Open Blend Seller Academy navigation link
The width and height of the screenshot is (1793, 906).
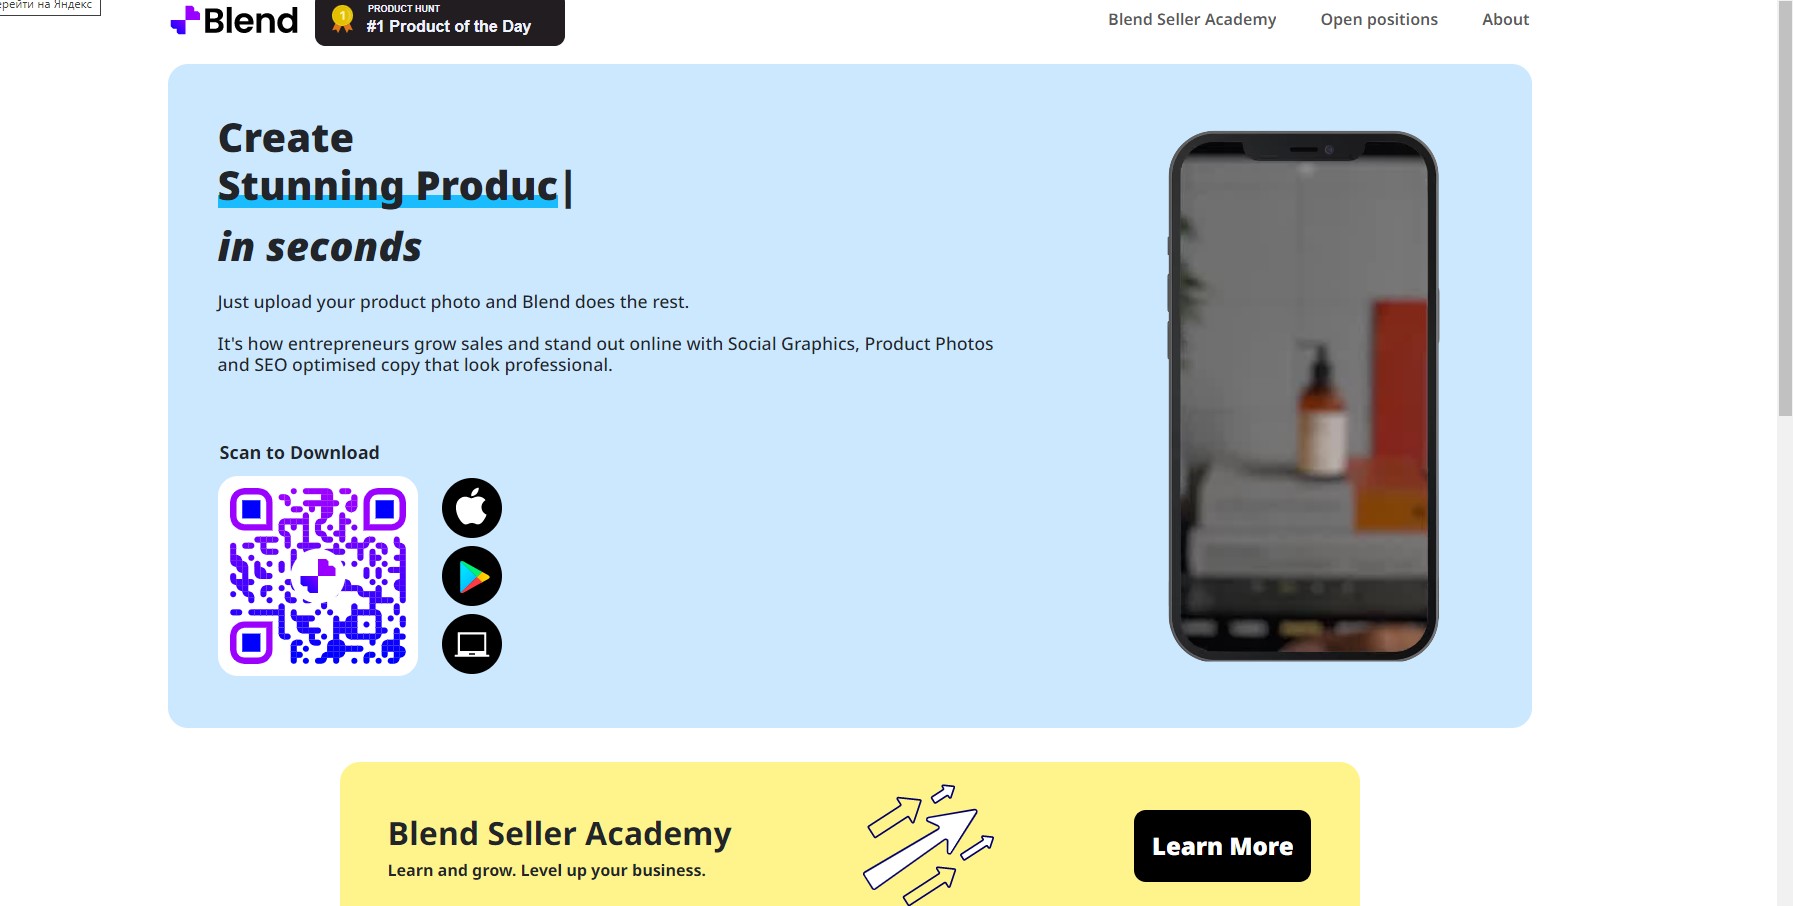(1192, 19)
